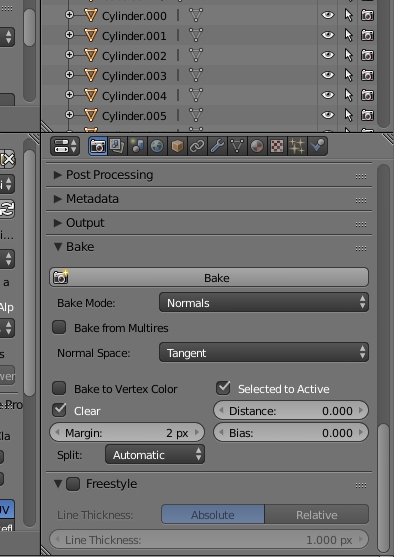Image resolution: width=394 pixels, height=557 pixels.
Task: Hide Cylinder.003 in viewport
Action: click(328, 75)
